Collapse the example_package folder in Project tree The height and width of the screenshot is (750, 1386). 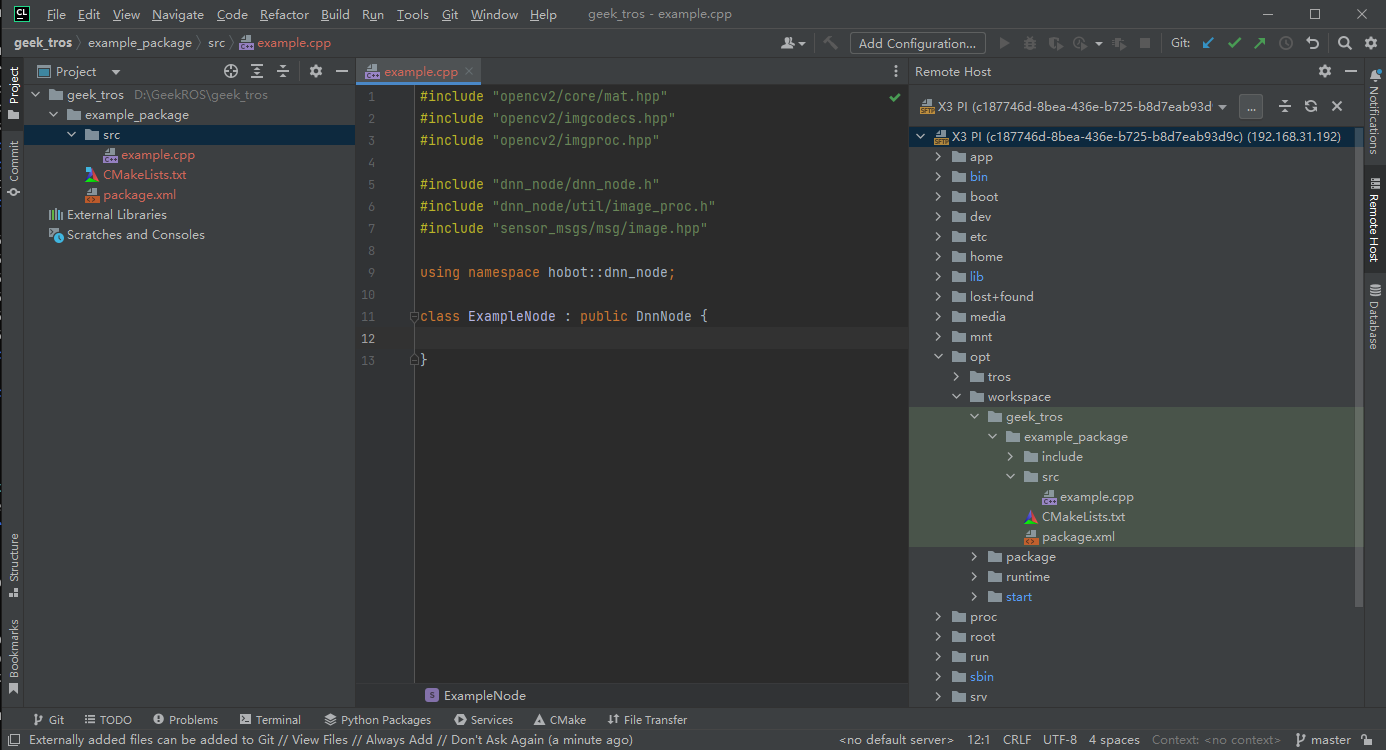coord(54,115)
